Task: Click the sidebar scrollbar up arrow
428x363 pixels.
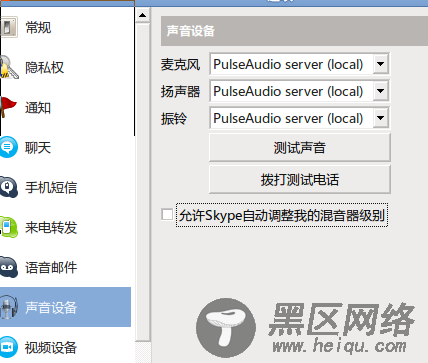Action: point(143,15)
